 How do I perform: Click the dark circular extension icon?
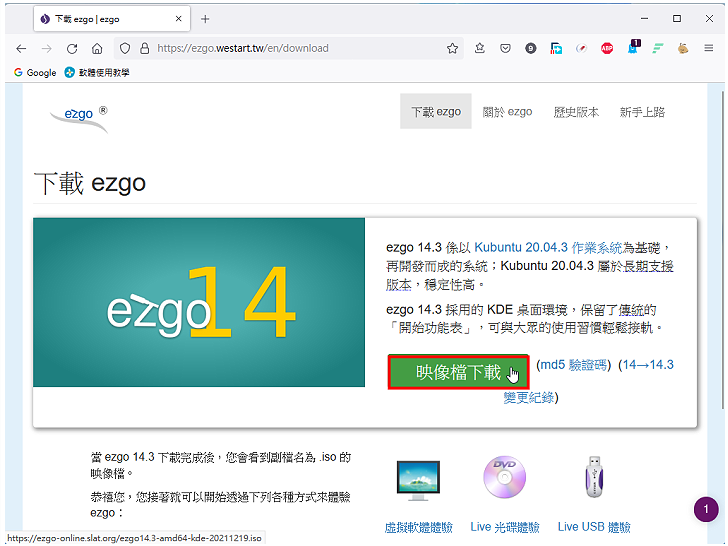(531, 48)
